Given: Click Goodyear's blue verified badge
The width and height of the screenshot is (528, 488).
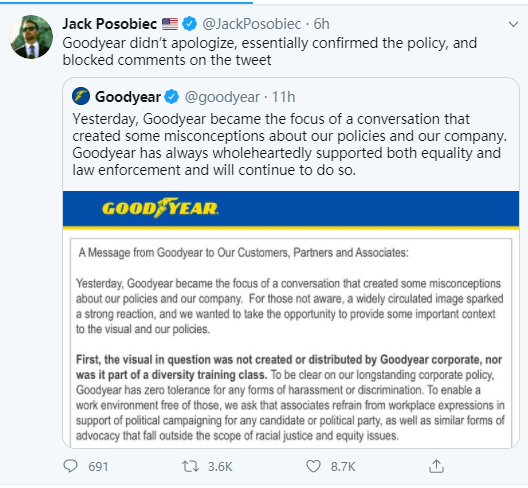Looking at the screenshot, I should pos(171,97).
